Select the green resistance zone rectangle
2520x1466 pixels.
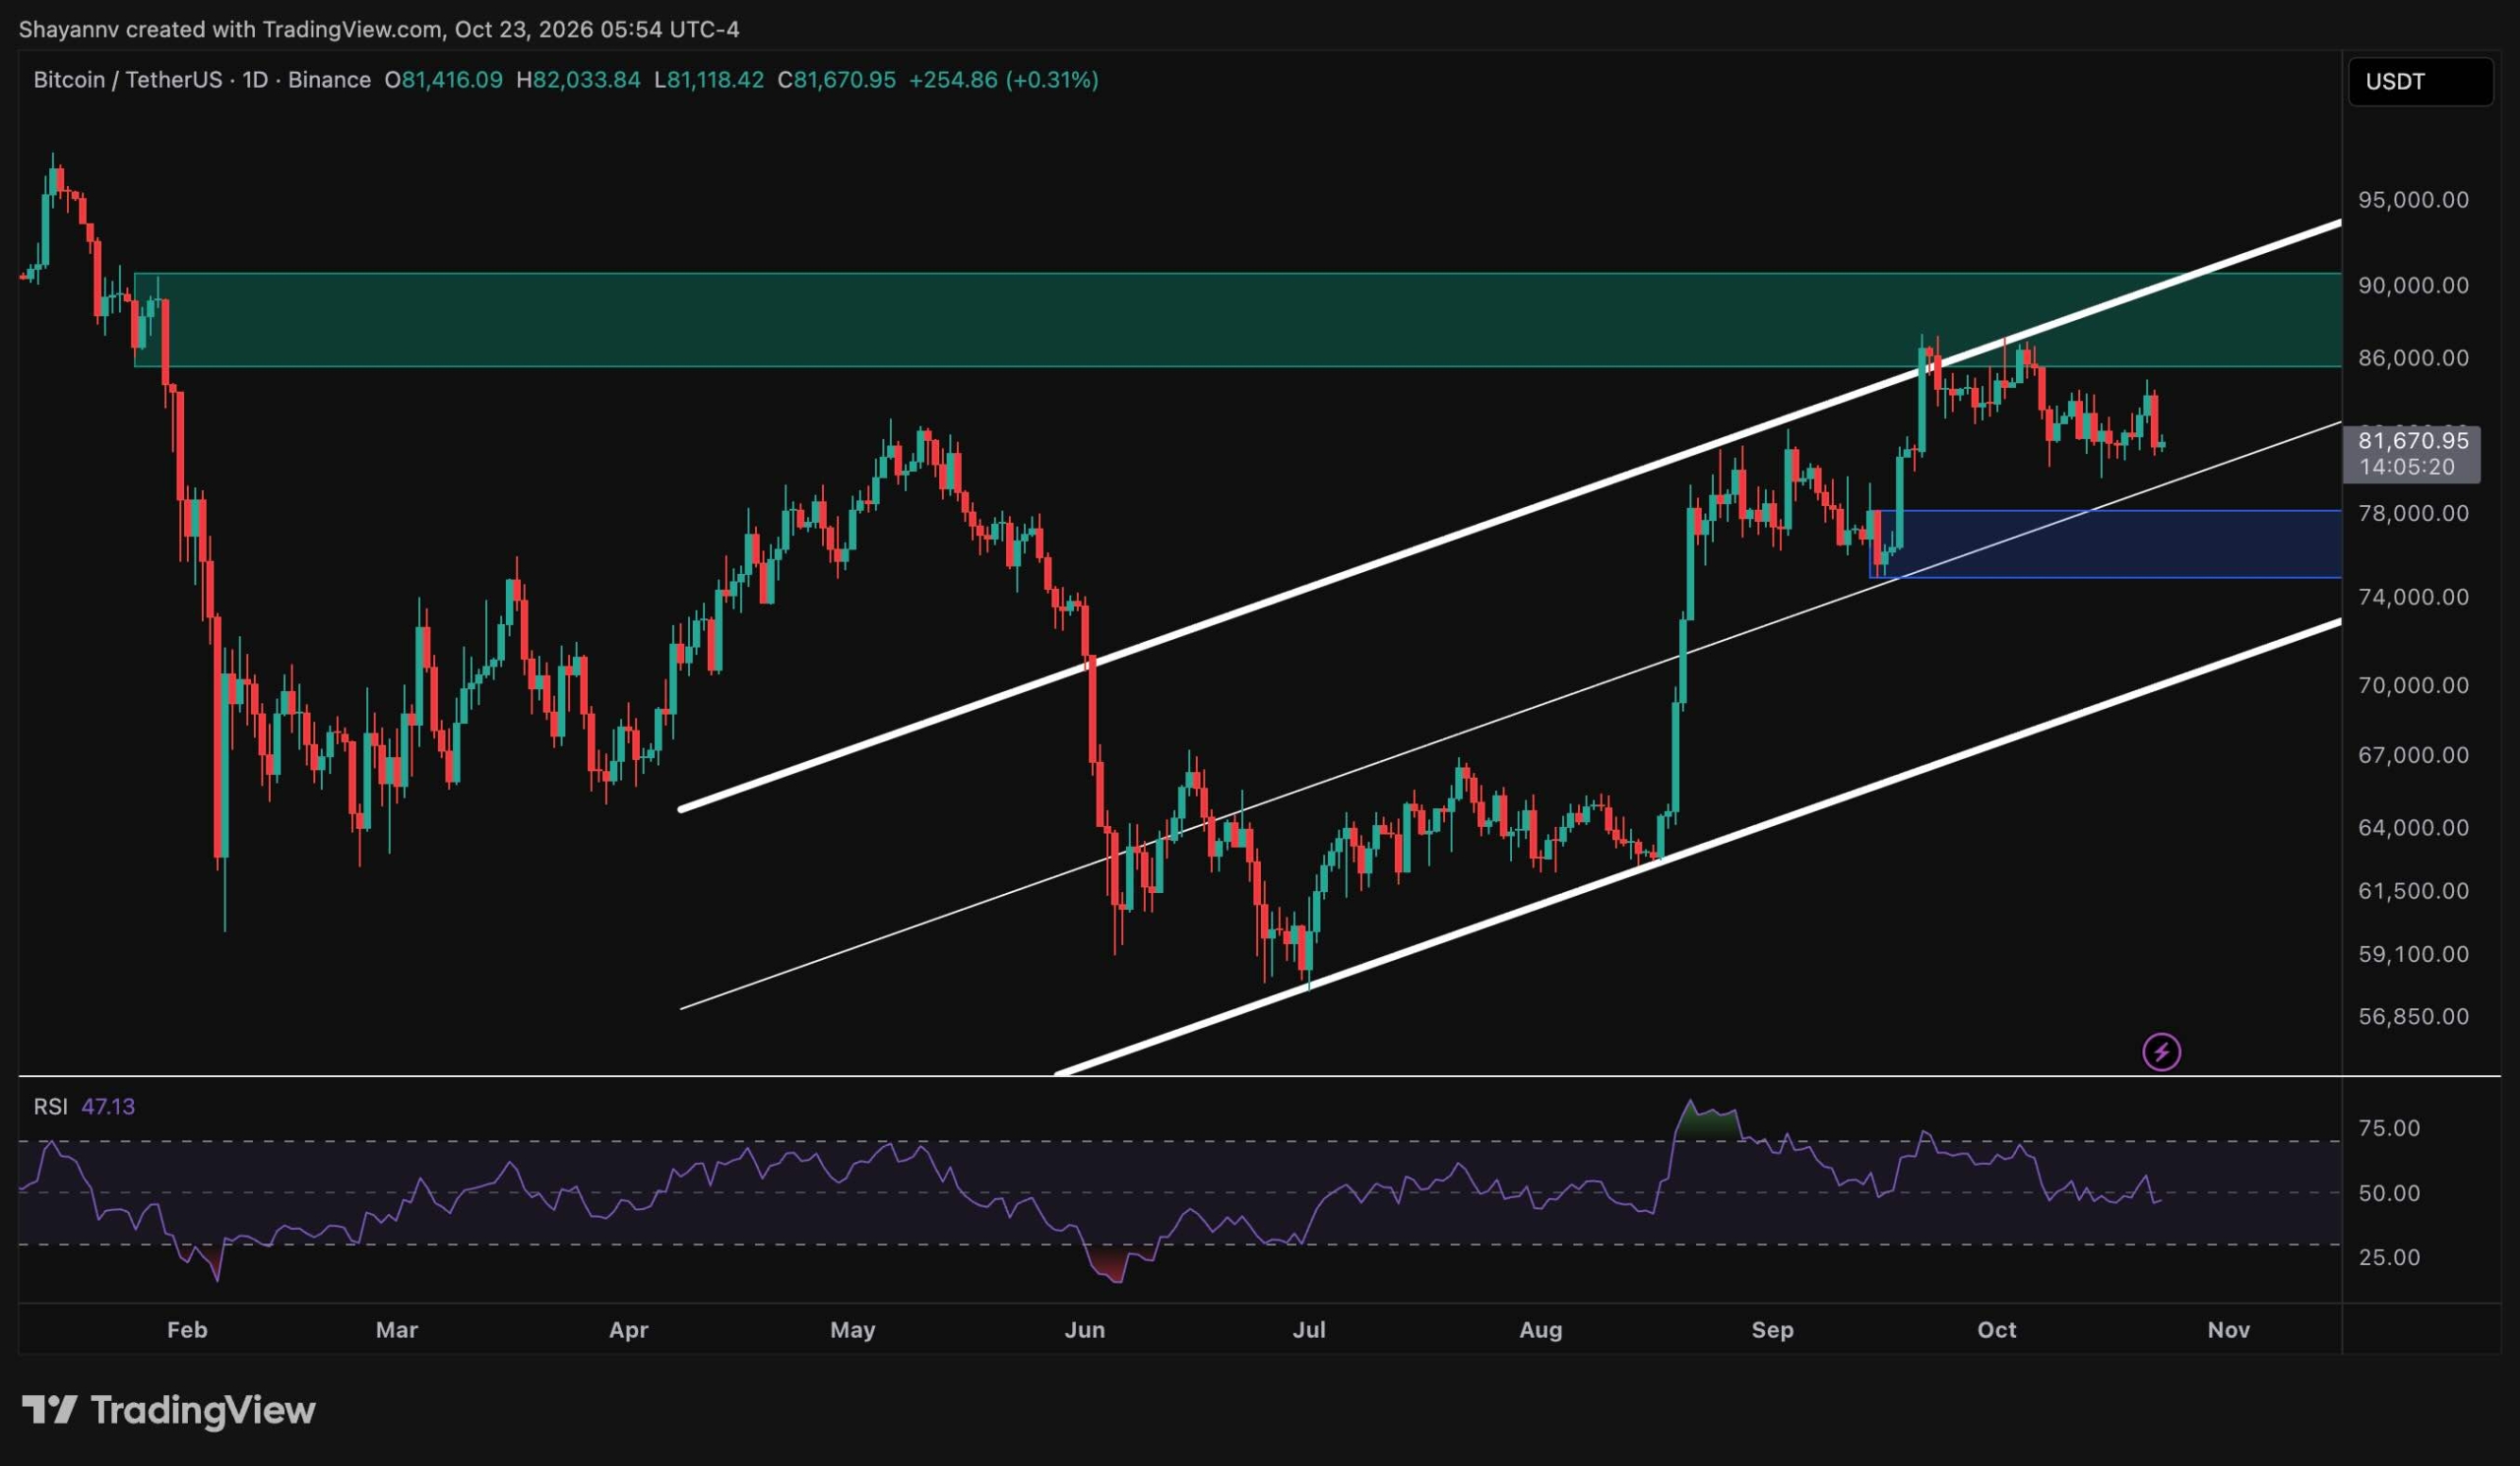1238,320
